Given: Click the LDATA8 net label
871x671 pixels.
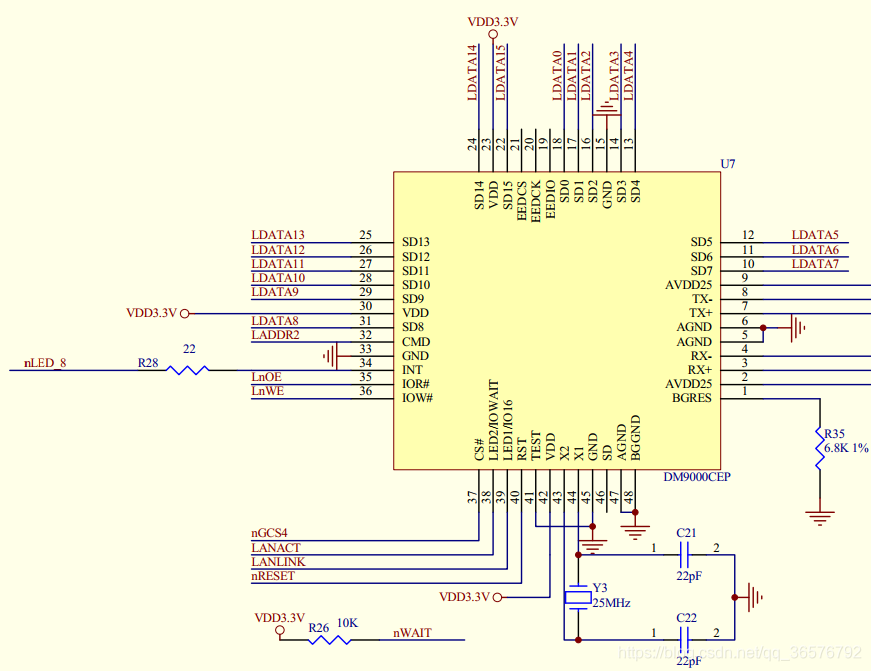Looking at the screenshot, I should coord(275,321).
